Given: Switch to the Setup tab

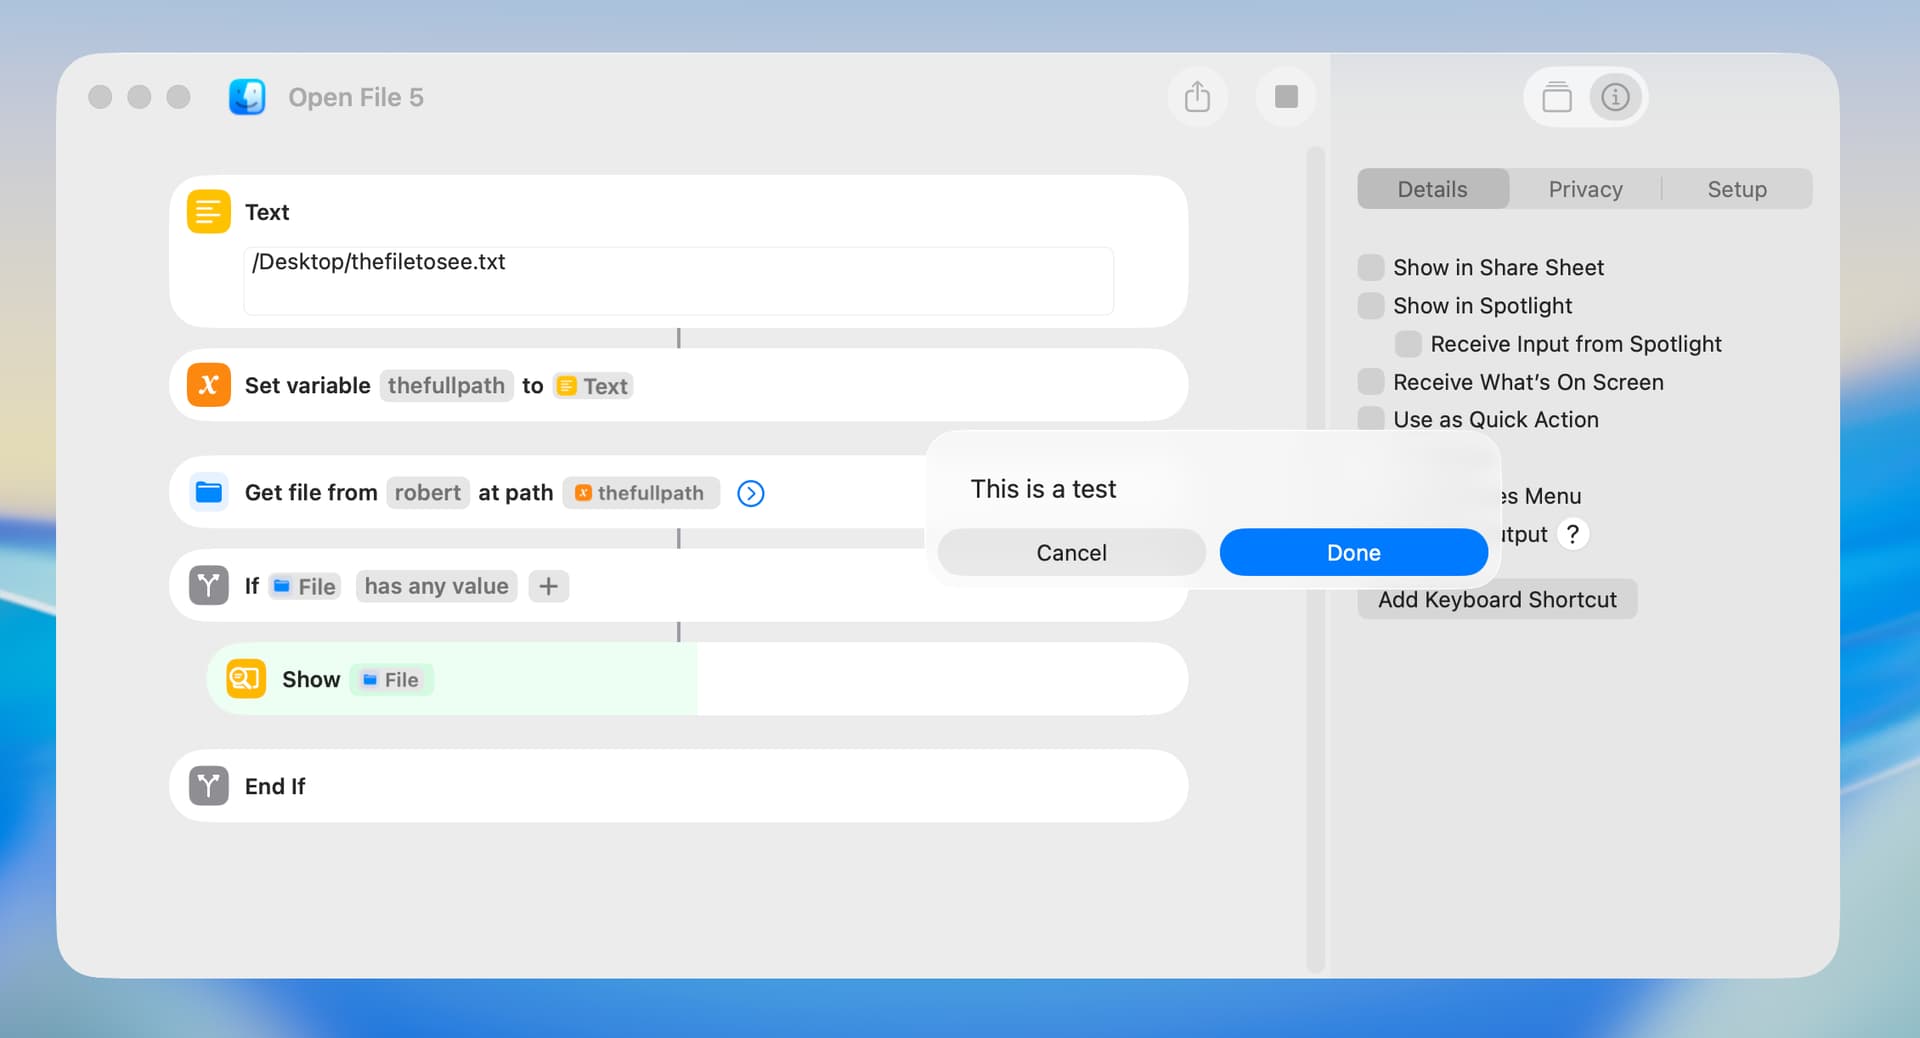Looking at the screenshot, I should tap(1736, 189).
